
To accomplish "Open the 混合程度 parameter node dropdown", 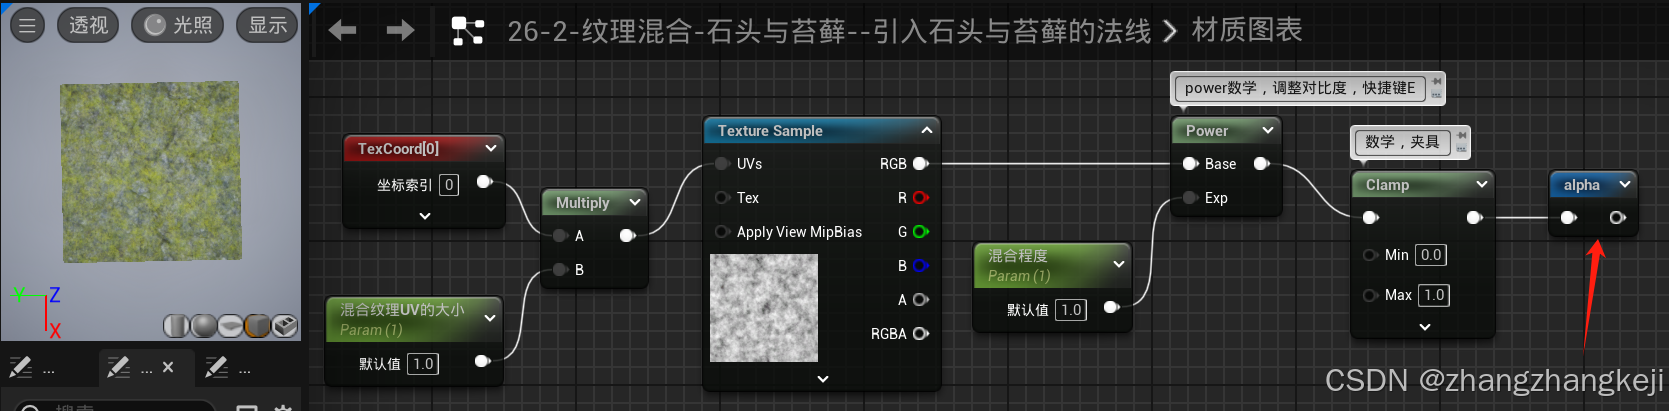I will pyautogui.click(x=1119, y=264).
